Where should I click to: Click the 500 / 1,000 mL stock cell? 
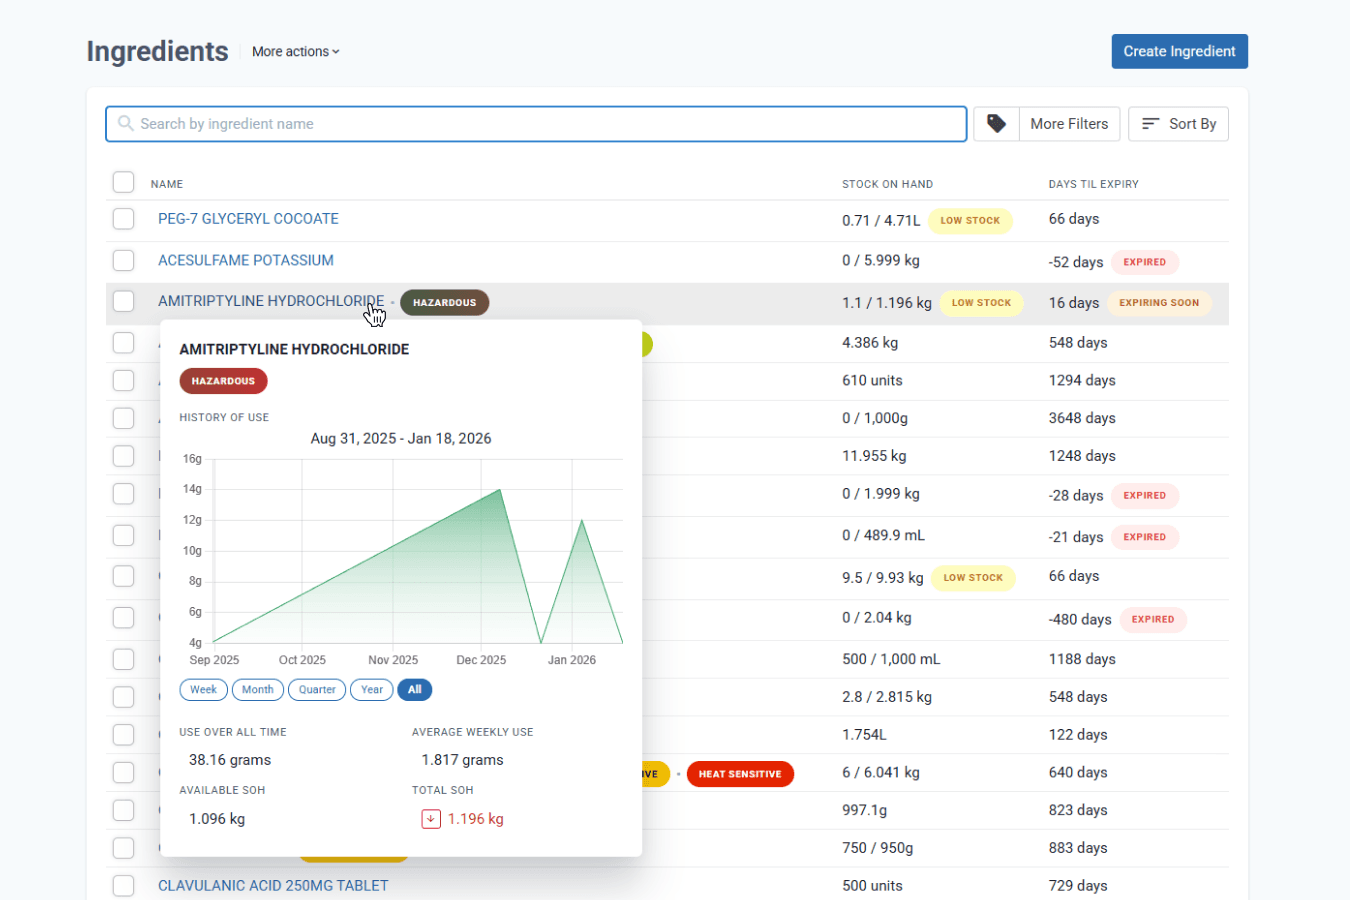(891, 660)
